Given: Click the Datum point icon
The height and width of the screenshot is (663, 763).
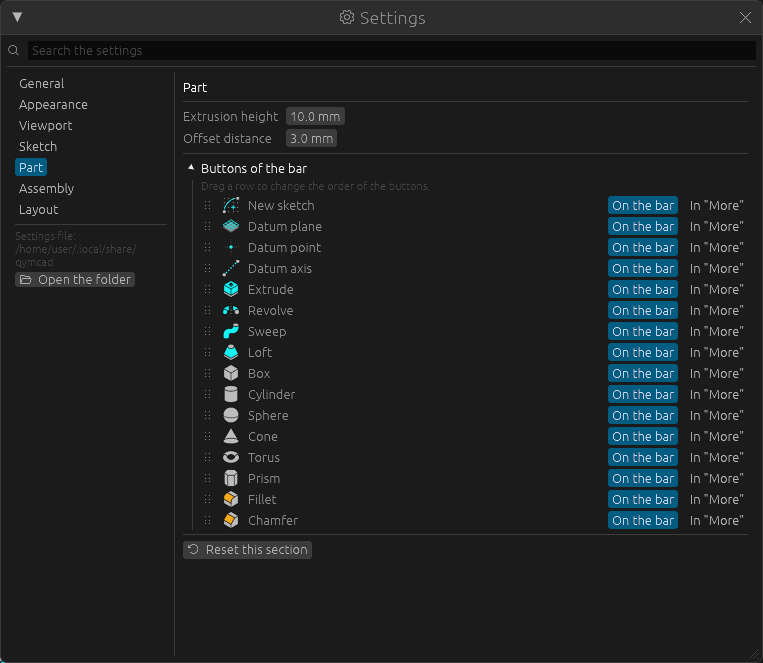Looking at the screenshot, I should (x=231, y=247).
